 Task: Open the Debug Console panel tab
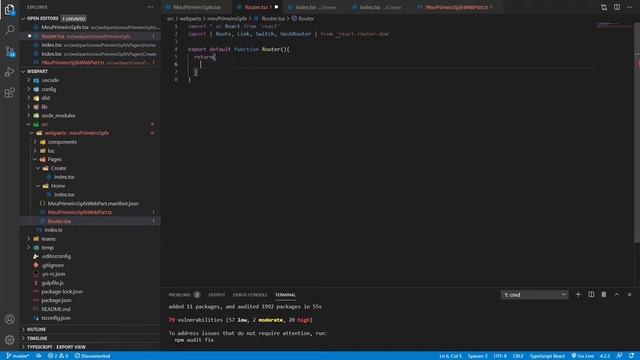250,295
